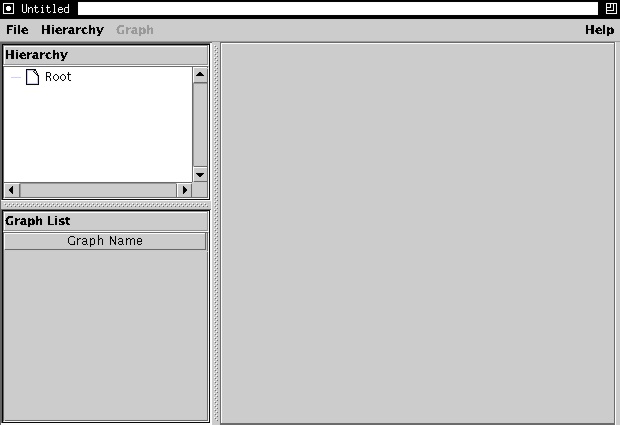Click the Graph List panel title
The height and width of the screenshot is (425, 620).
(38, 221)
